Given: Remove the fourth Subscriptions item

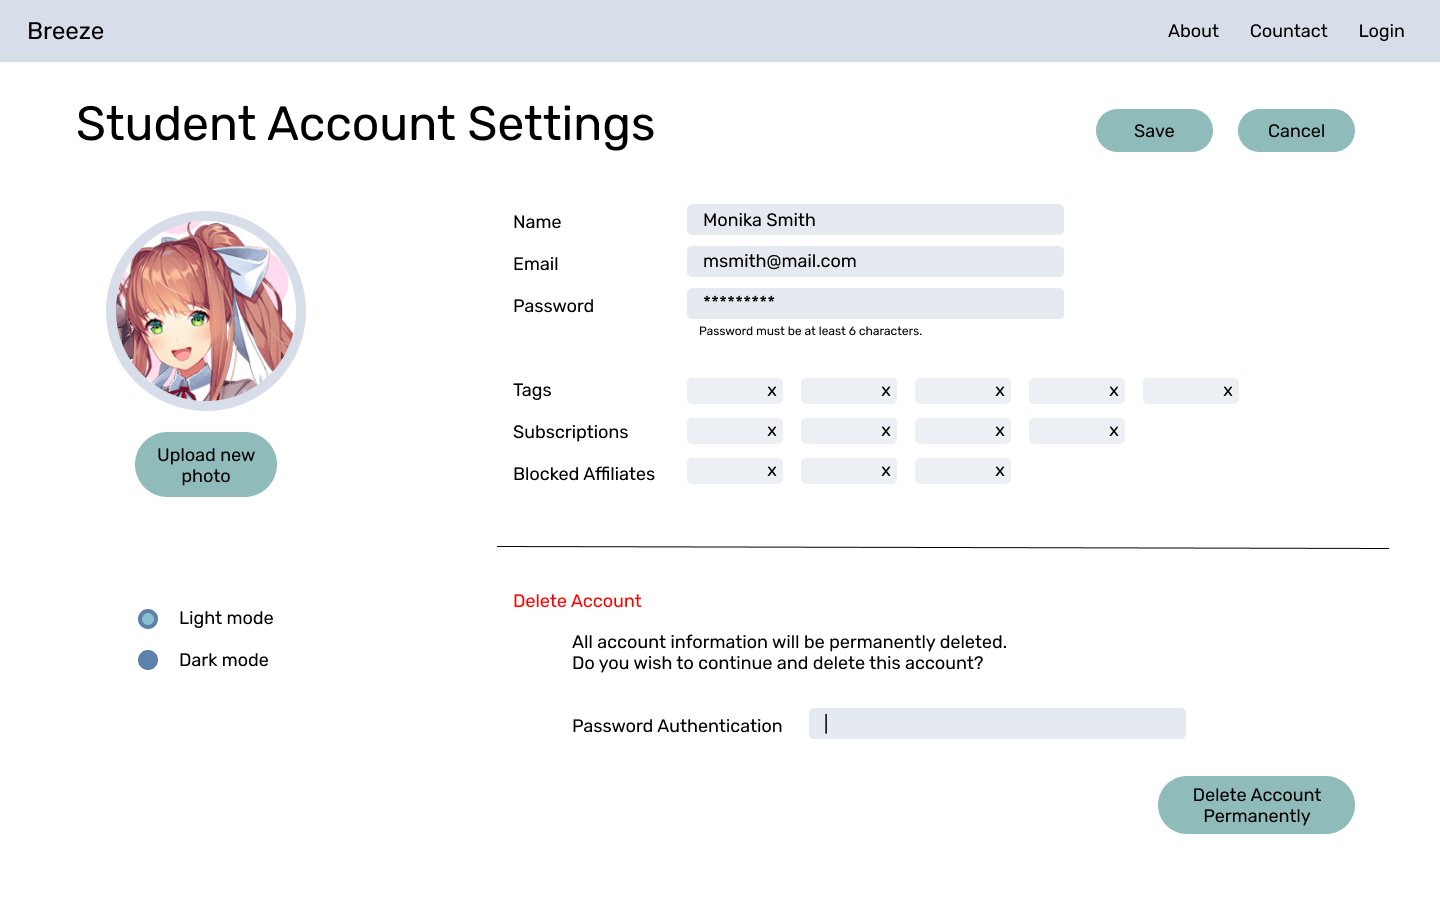Looking at the screenshot, I should [x=1113, y=431].
